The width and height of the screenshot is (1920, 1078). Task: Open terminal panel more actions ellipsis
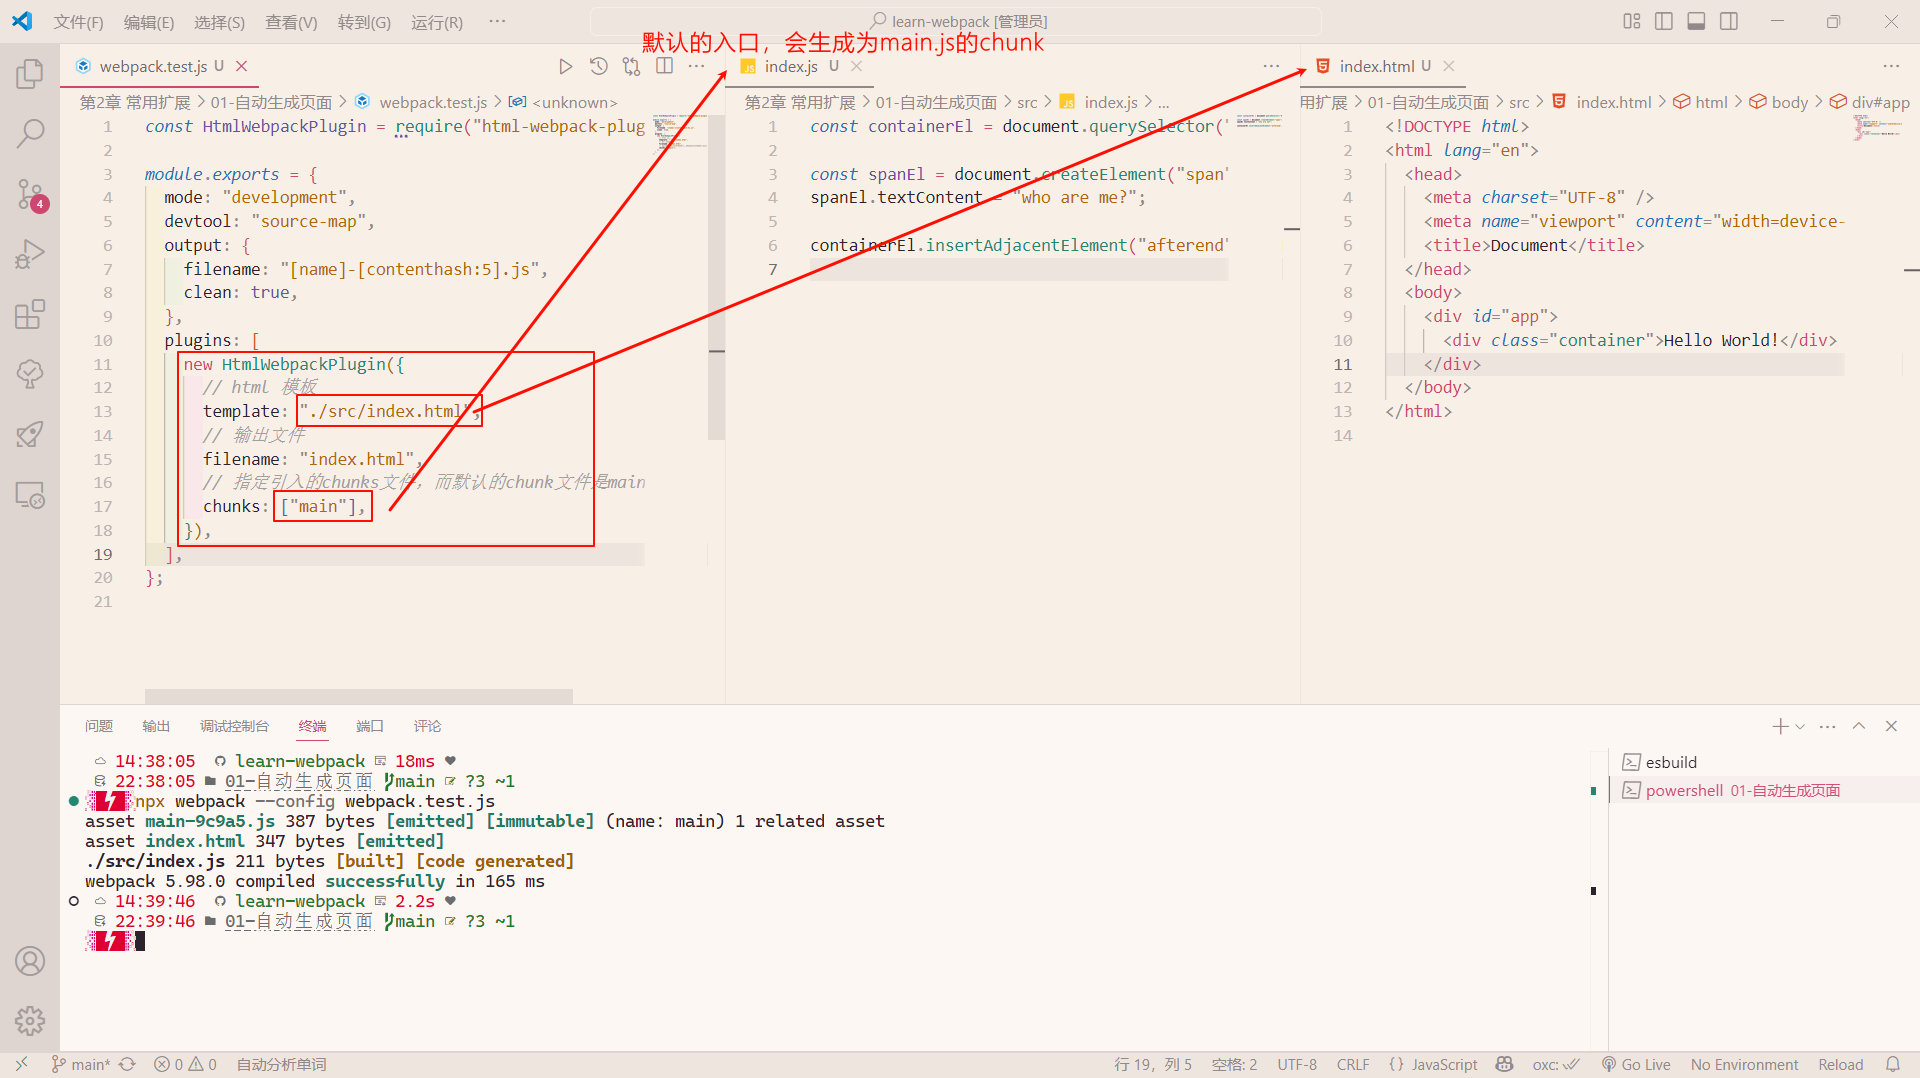1828,727
